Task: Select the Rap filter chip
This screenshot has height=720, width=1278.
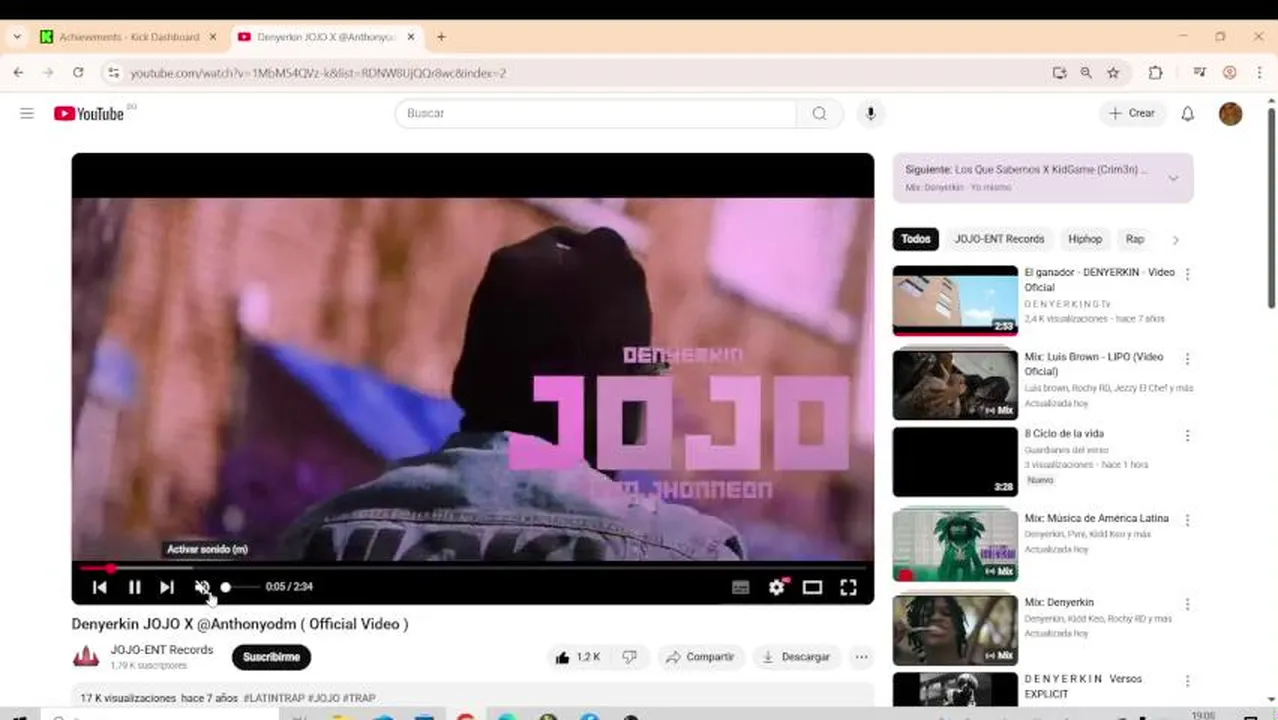Action: [1135, 239]
